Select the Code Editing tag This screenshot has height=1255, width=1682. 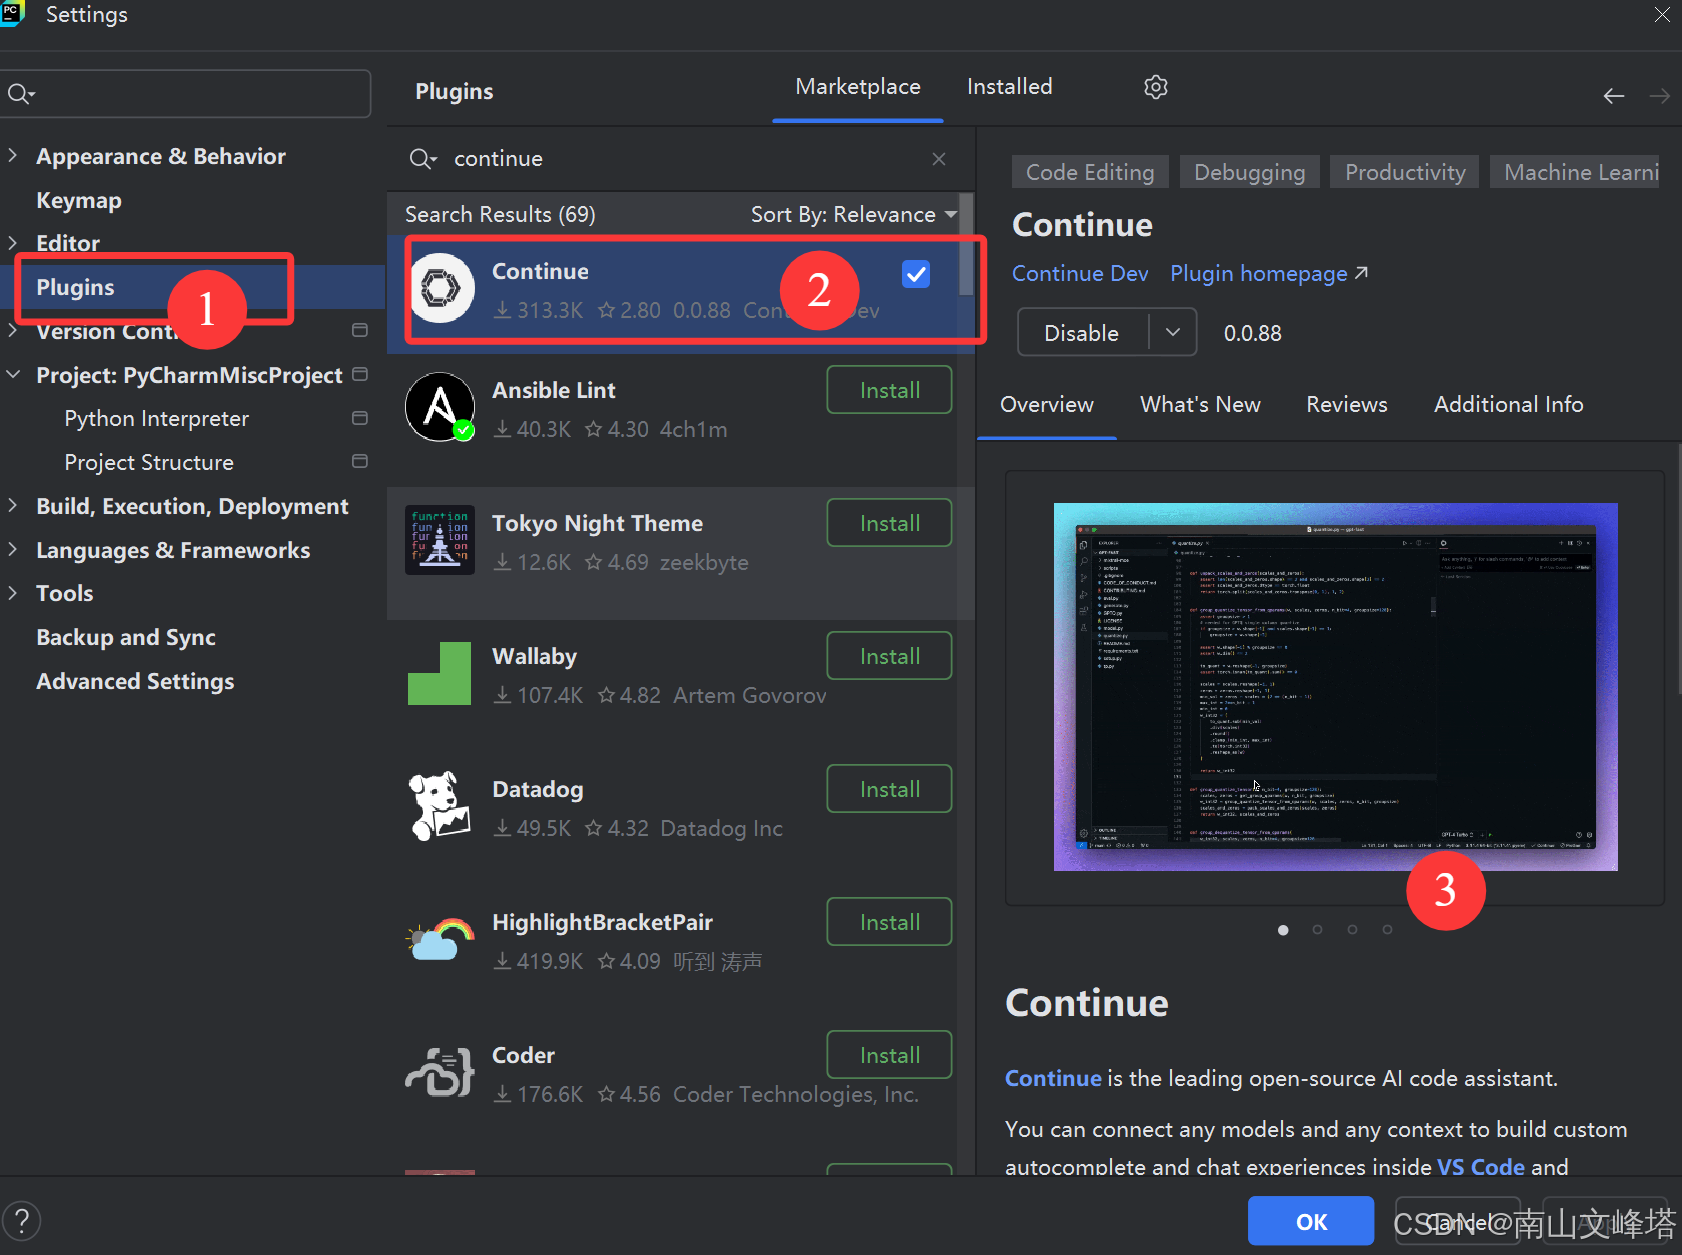1090,172
